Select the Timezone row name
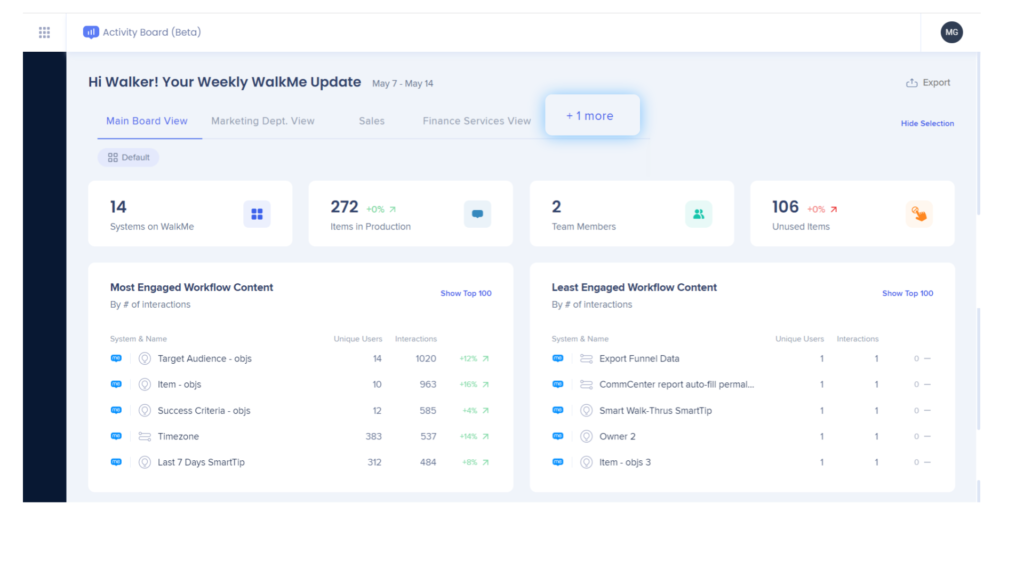 tap(178, 436)
